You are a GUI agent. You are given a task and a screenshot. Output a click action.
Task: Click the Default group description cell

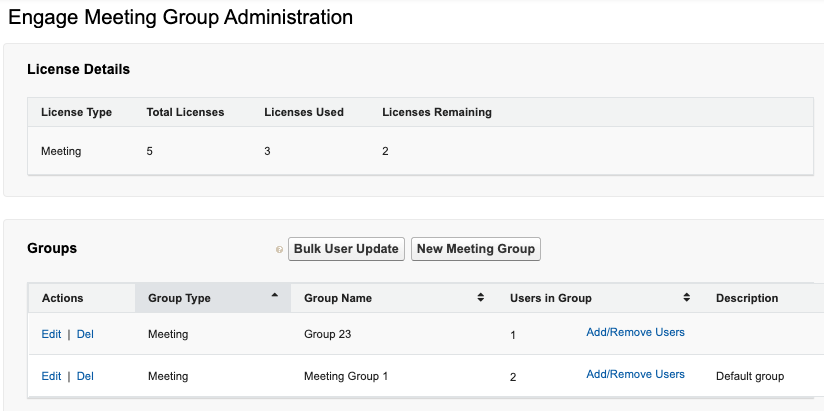(749, 376)
